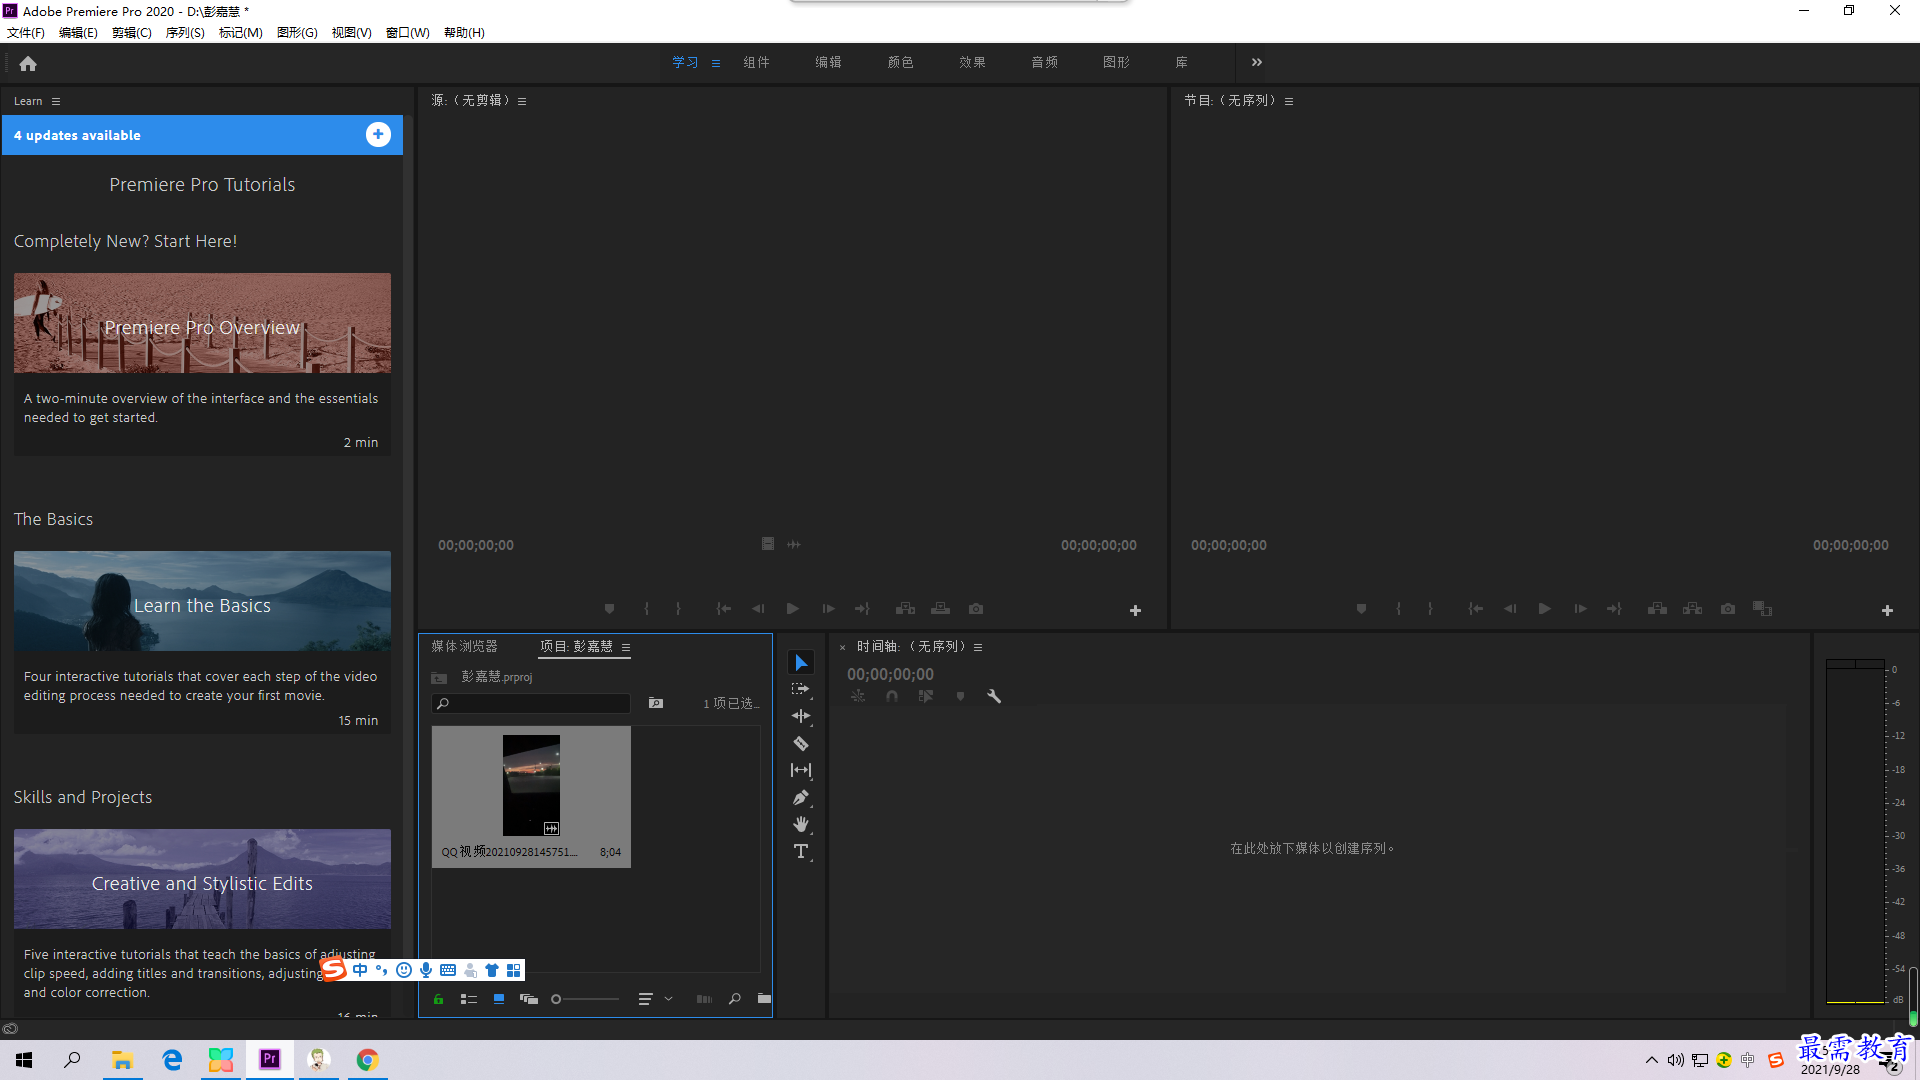Image resolution: width=1920 pixels, height=1080 pixels.
Task: Select the Ripple Edit tool
Action: coord(801,716)
